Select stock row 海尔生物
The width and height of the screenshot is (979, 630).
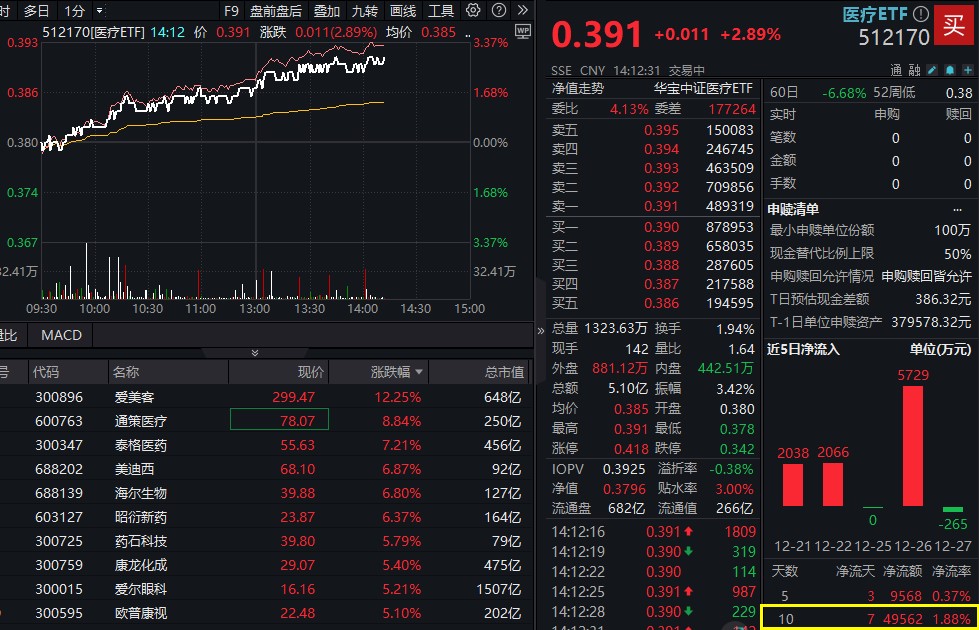[x=267, y=493]
